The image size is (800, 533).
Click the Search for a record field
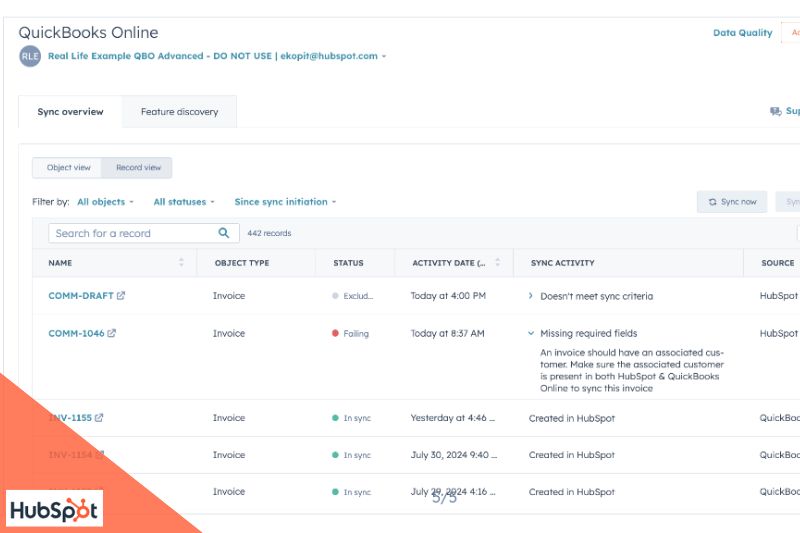pyautogui.click(x=144, y=233)
